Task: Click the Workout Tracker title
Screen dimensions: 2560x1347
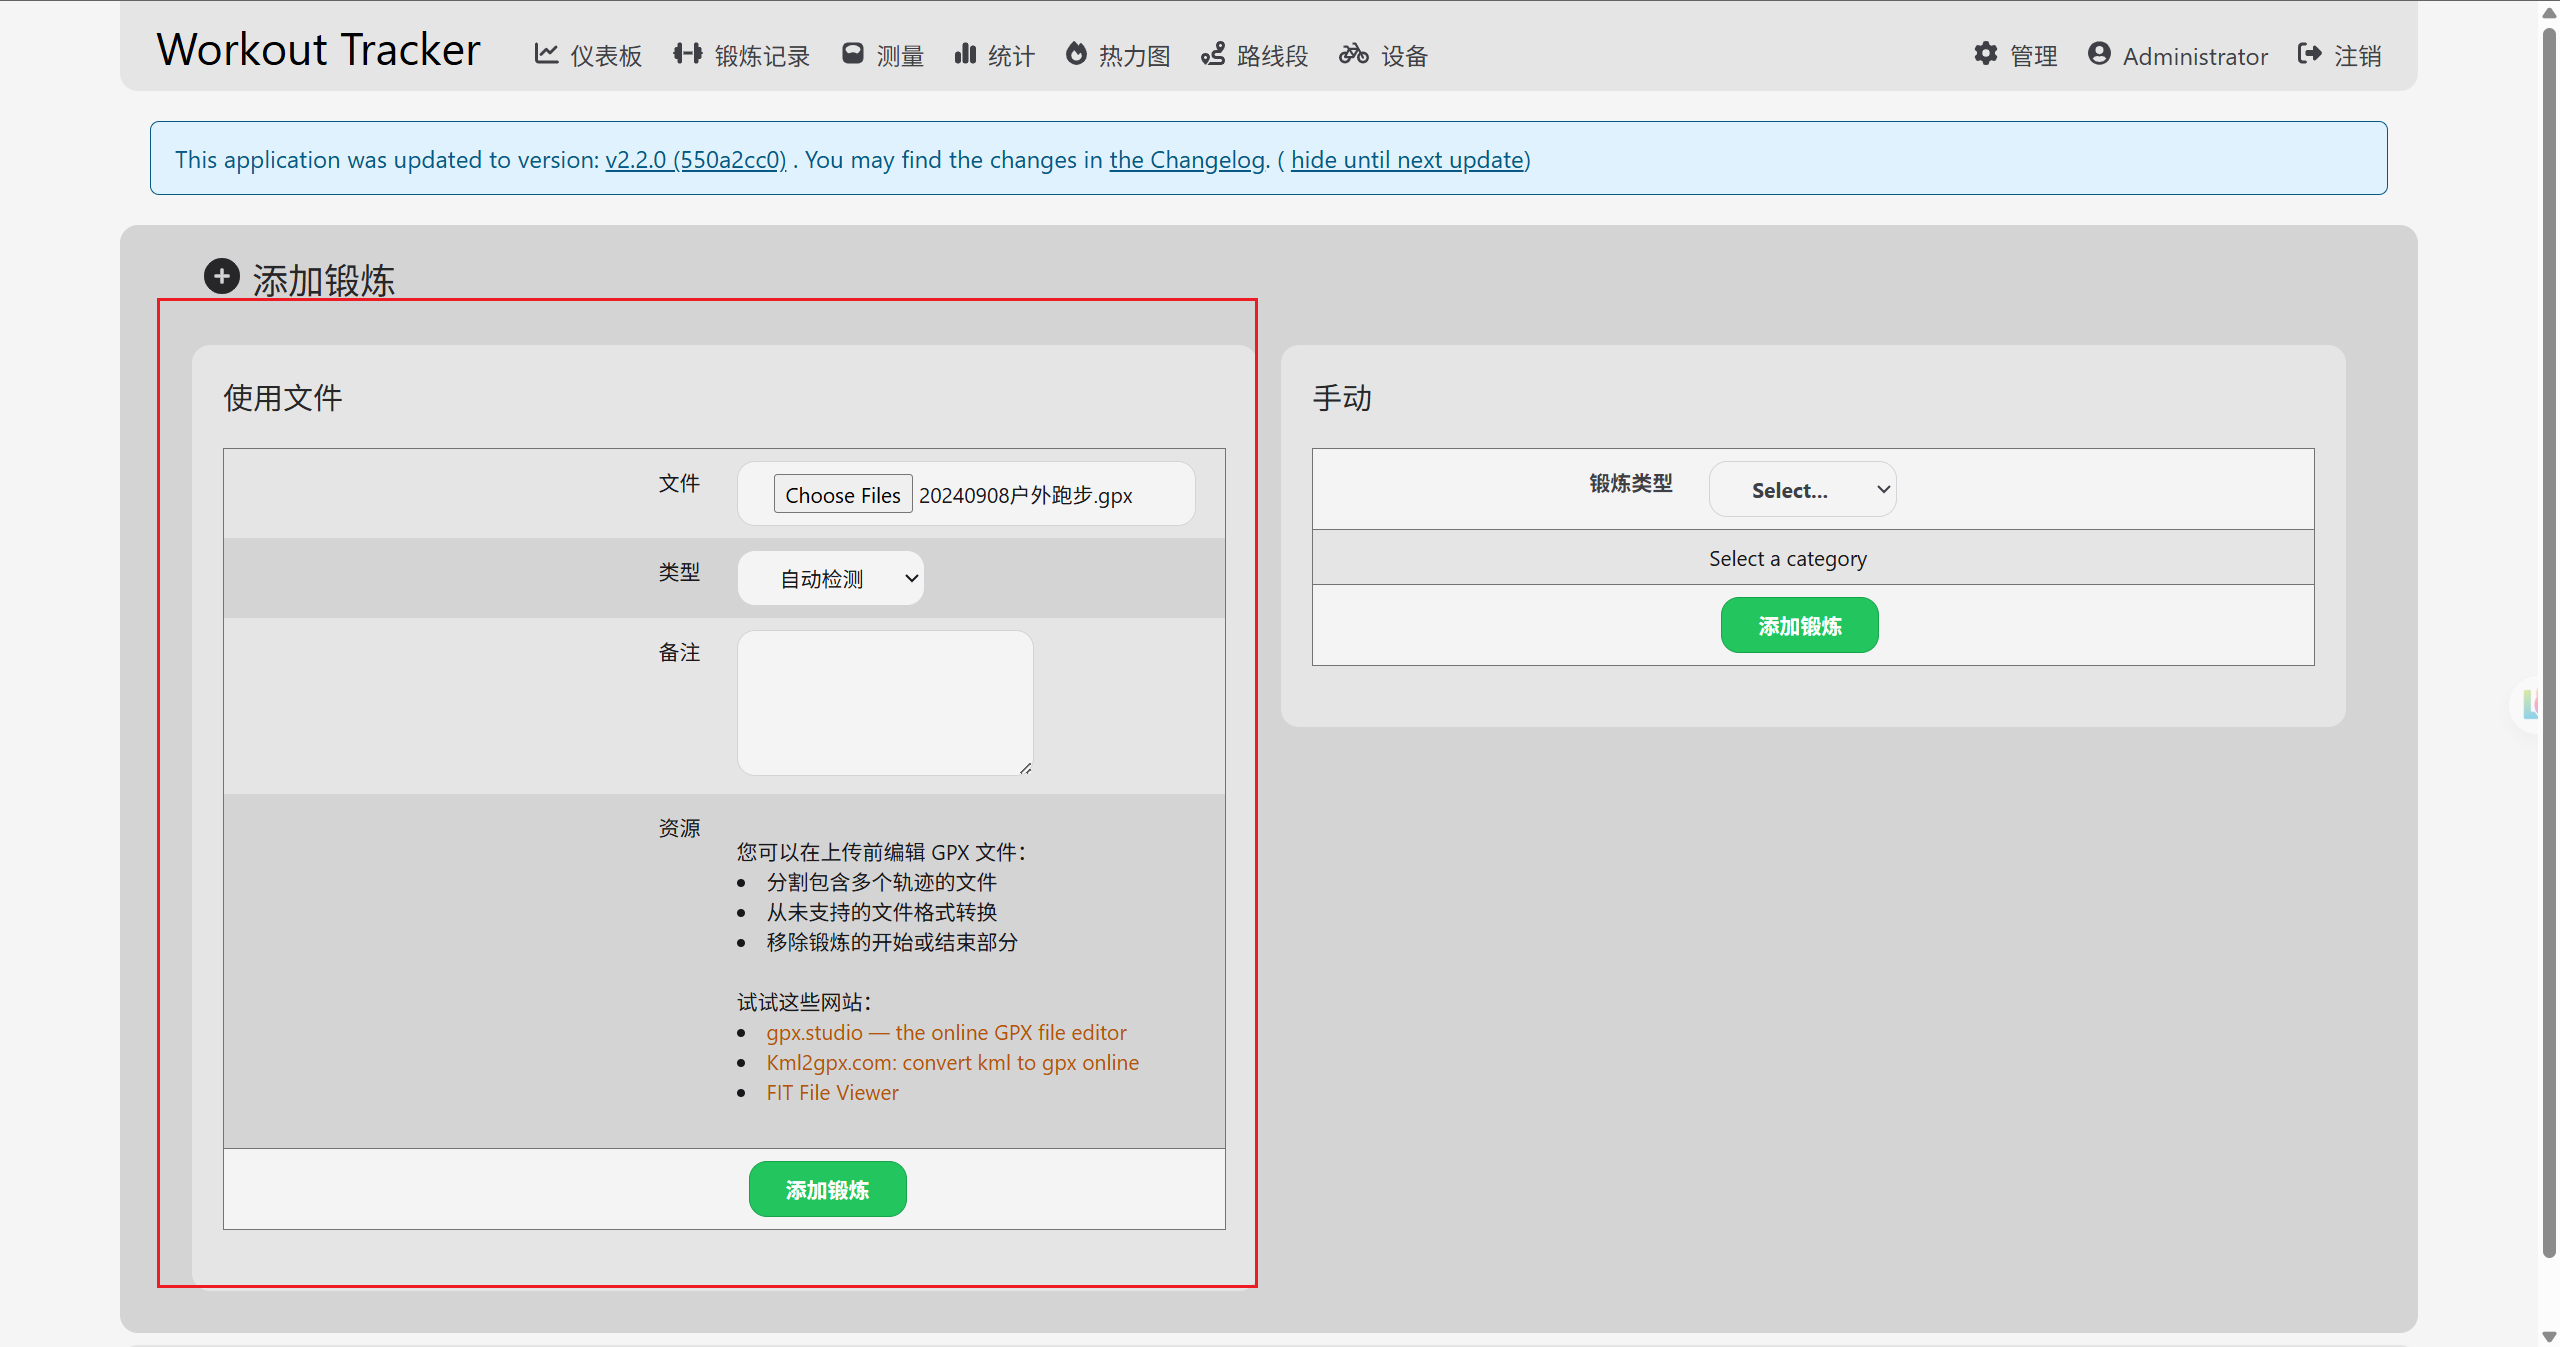Action: 319,50
